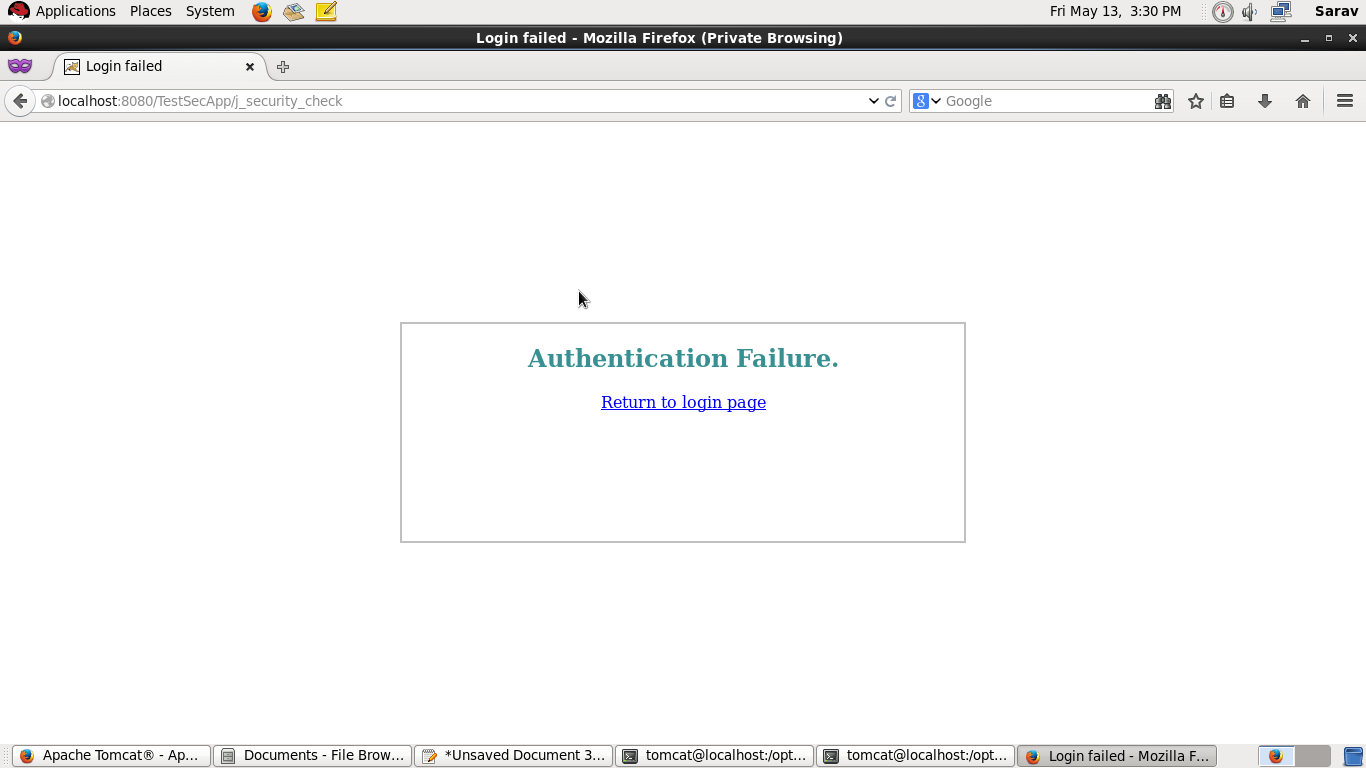Image resolution: width=1366 pixels, height=768 pixels.
Task: Open the URL bar history dropdown
Action: (x=874, y=100)
